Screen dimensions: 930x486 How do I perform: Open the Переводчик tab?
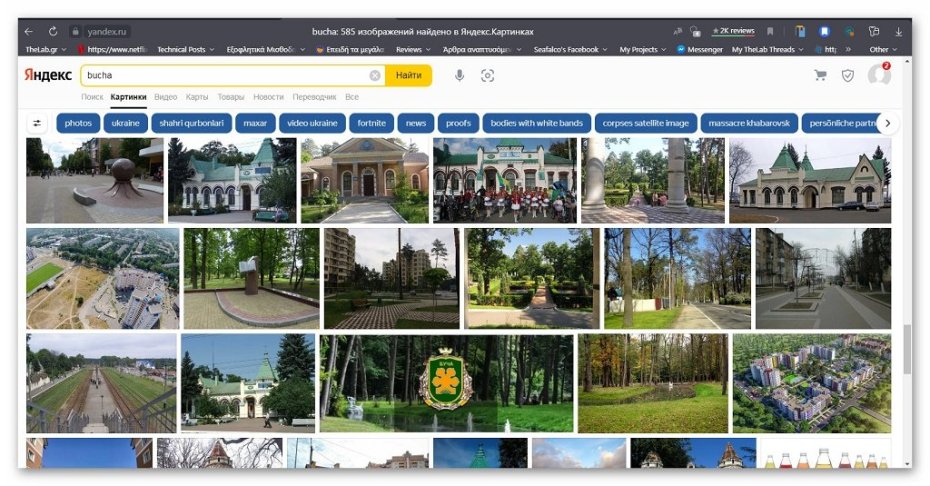pyautogui.click(x=314, y=97)
